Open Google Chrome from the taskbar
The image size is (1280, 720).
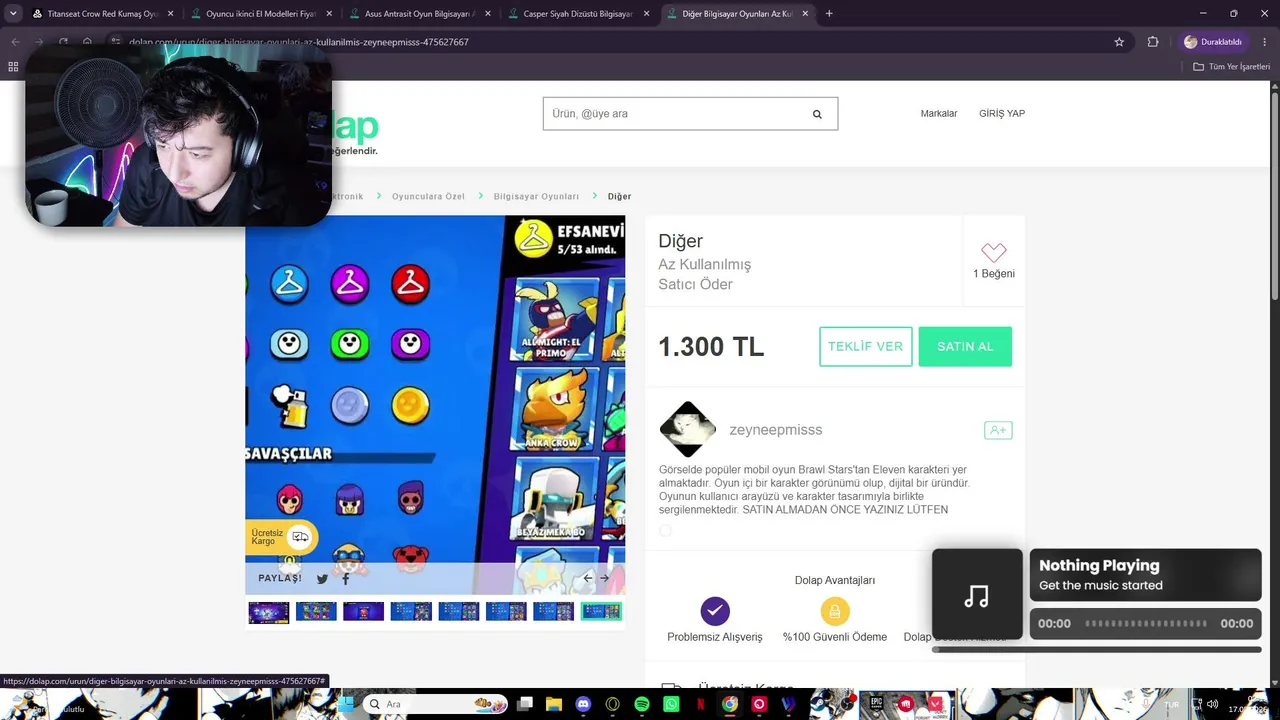[730, 704]
